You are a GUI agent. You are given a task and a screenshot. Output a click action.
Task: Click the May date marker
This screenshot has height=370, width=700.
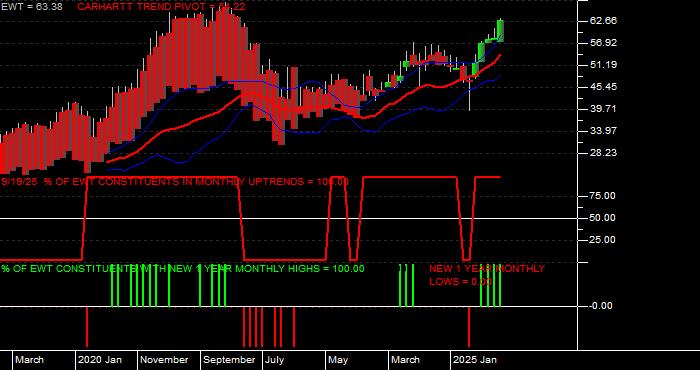coord(338,360)
